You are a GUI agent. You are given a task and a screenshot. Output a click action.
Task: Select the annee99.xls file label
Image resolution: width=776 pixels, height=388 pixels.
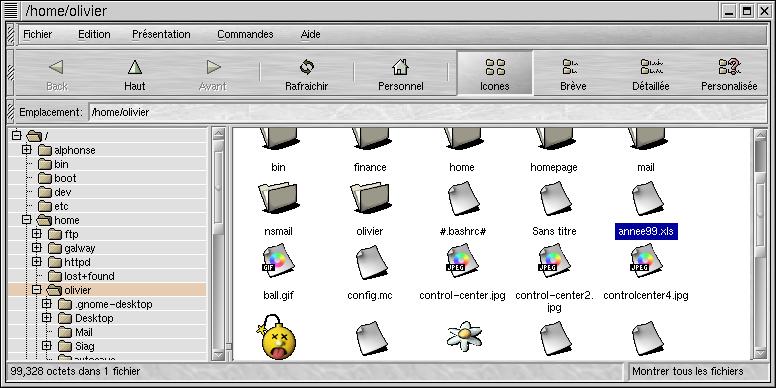pyautogui.click(x=646, y=232)
